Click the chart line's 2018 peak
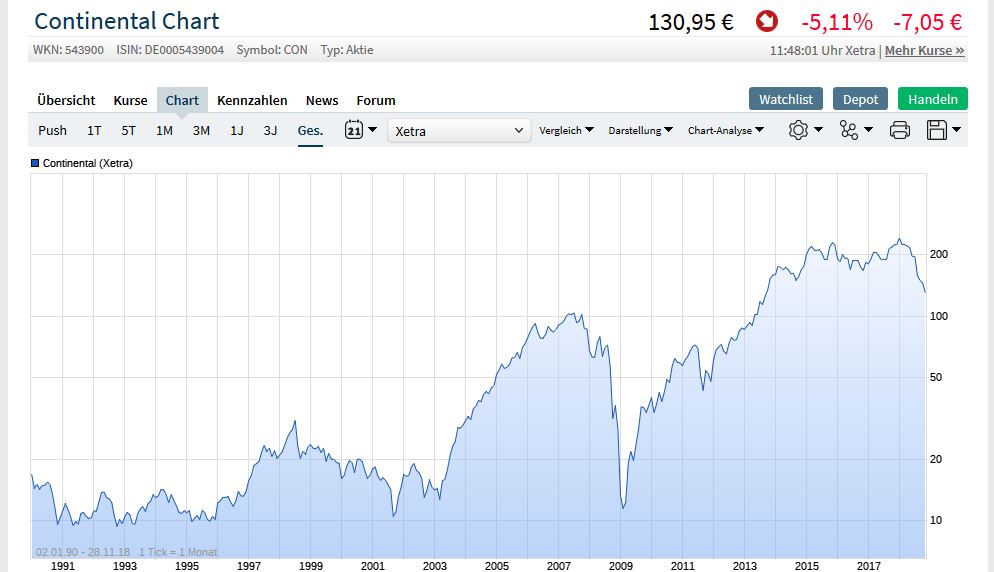This screenshot has height=572, width=994. (x=899, y=240)
